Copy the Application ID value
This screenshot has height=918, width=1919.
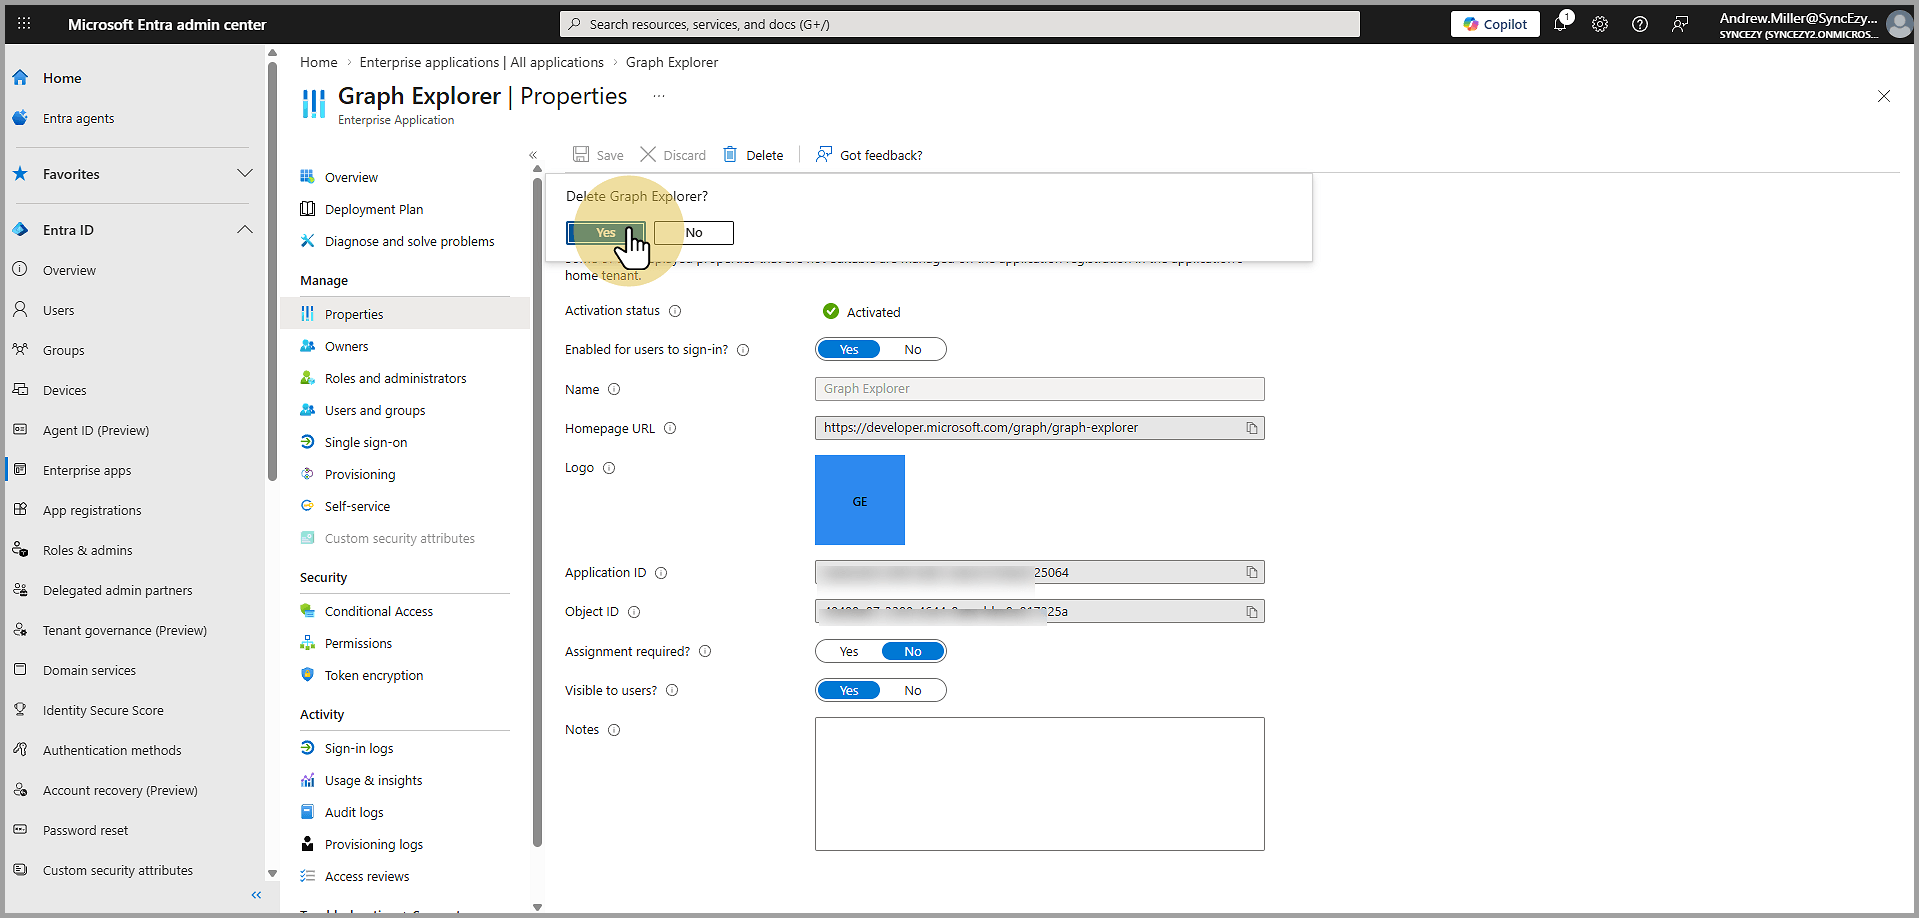[1251, 572]
